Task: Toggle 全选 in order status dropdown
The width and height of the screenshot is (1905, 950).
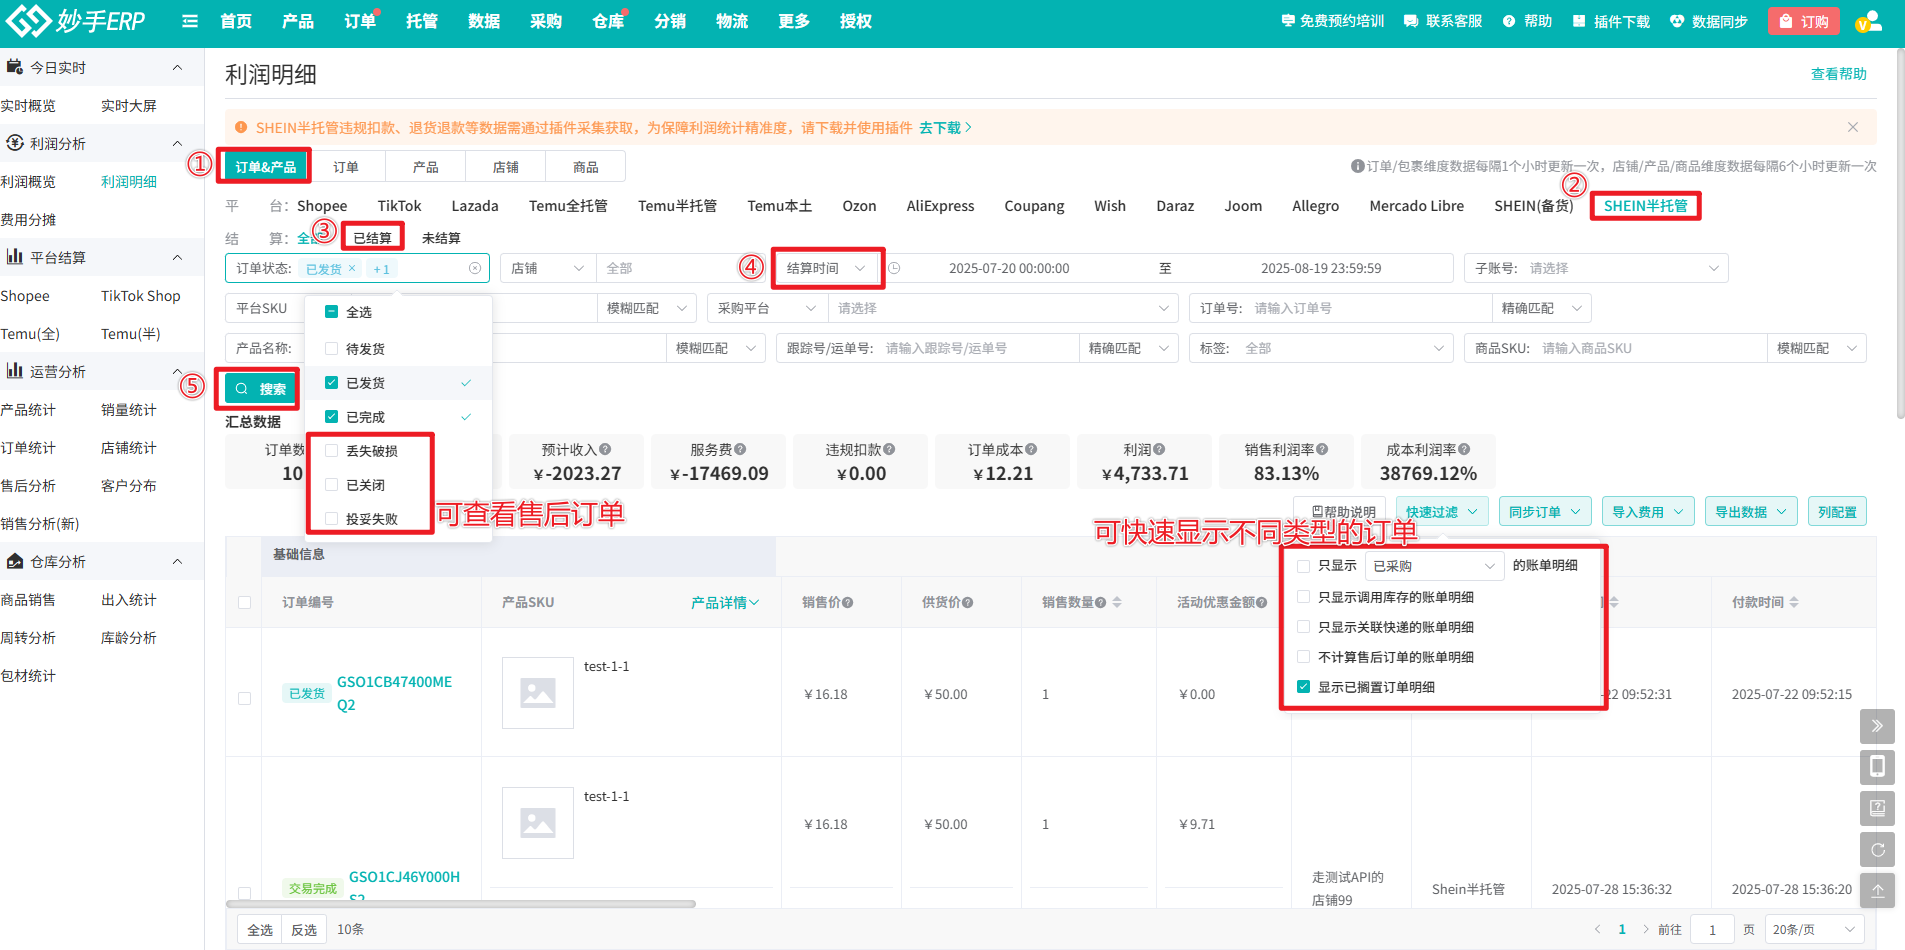Action: [x=331, y=312]
